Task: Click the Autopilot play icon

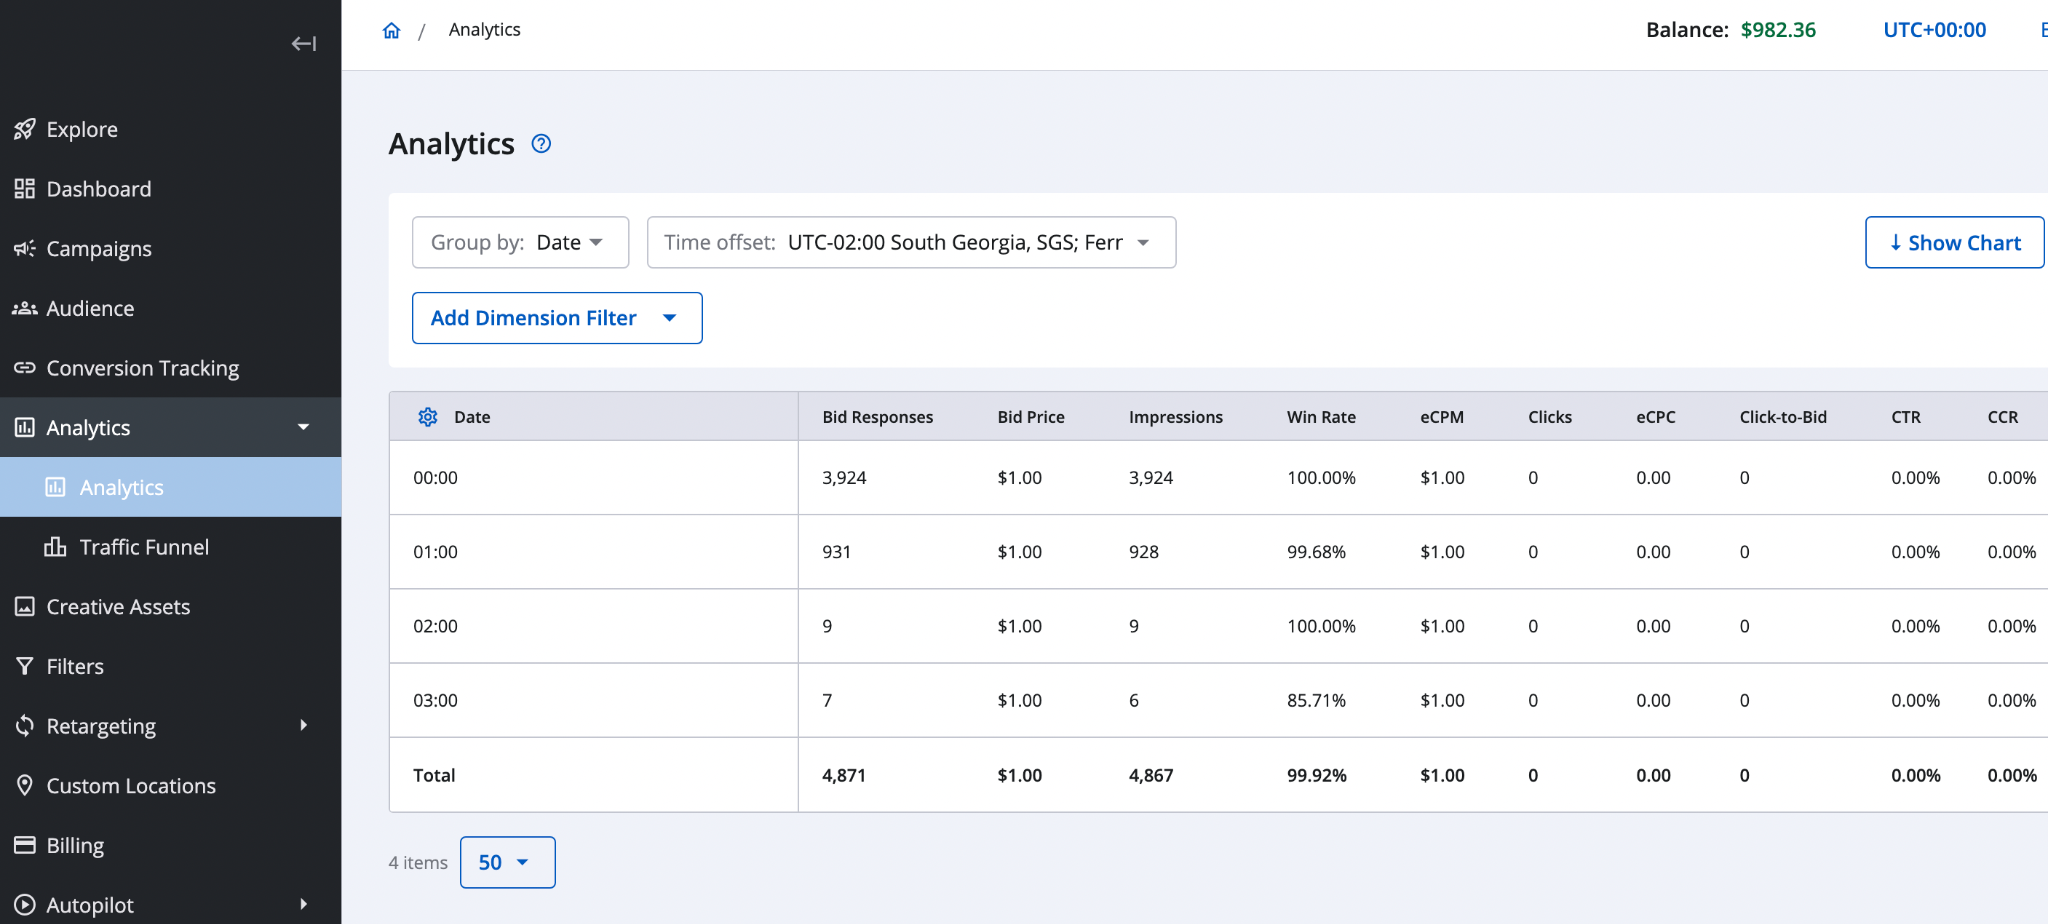Action: [x=25, y=905]
